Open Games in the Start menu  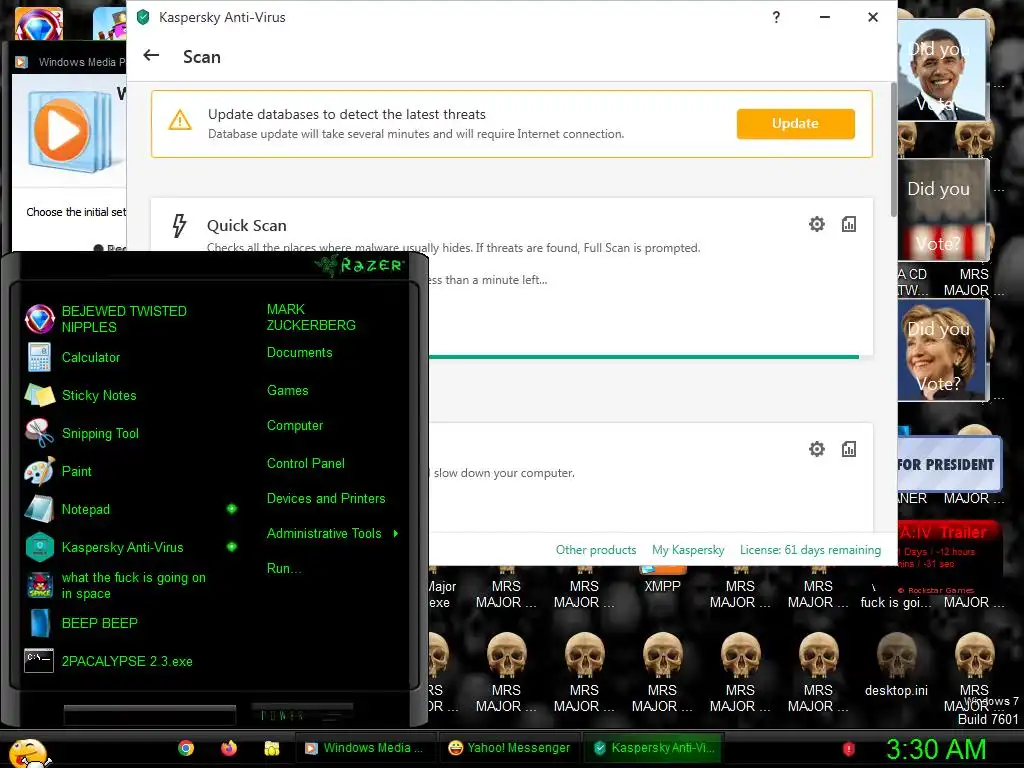287,391
